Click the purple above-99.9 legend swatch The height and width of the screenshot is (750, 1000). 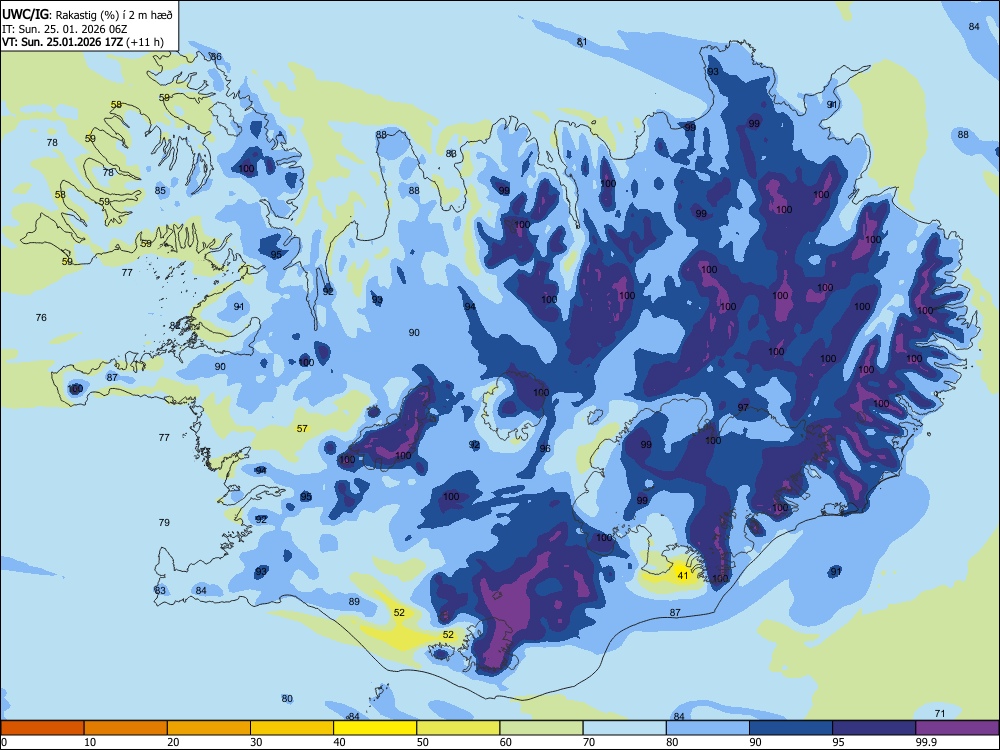click(957, 728)
